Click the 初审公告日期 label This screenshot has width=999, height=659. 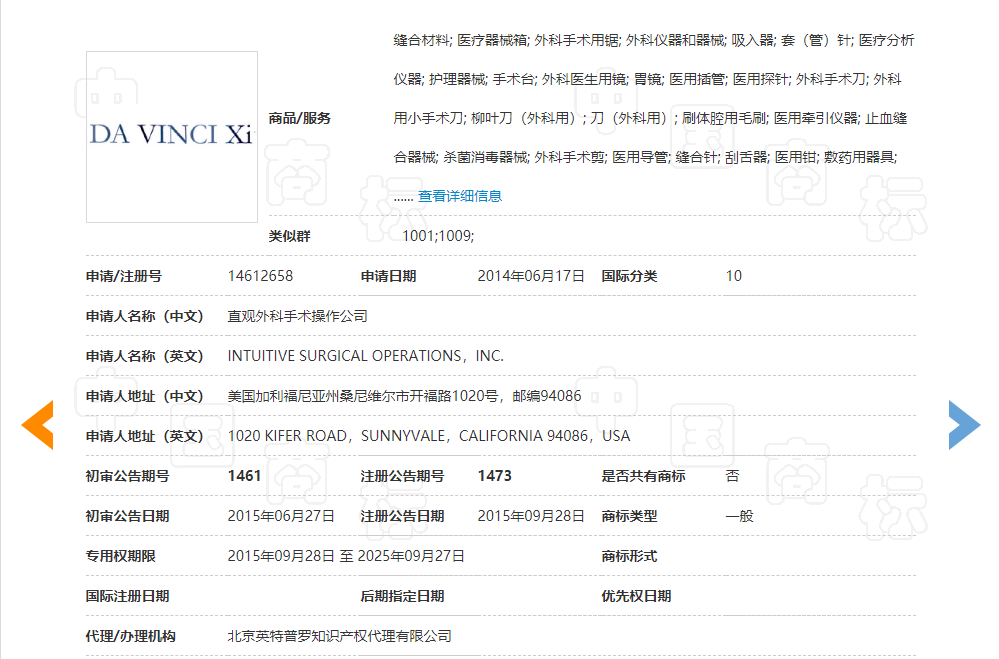pyautogui.click(x=127, y=516)
